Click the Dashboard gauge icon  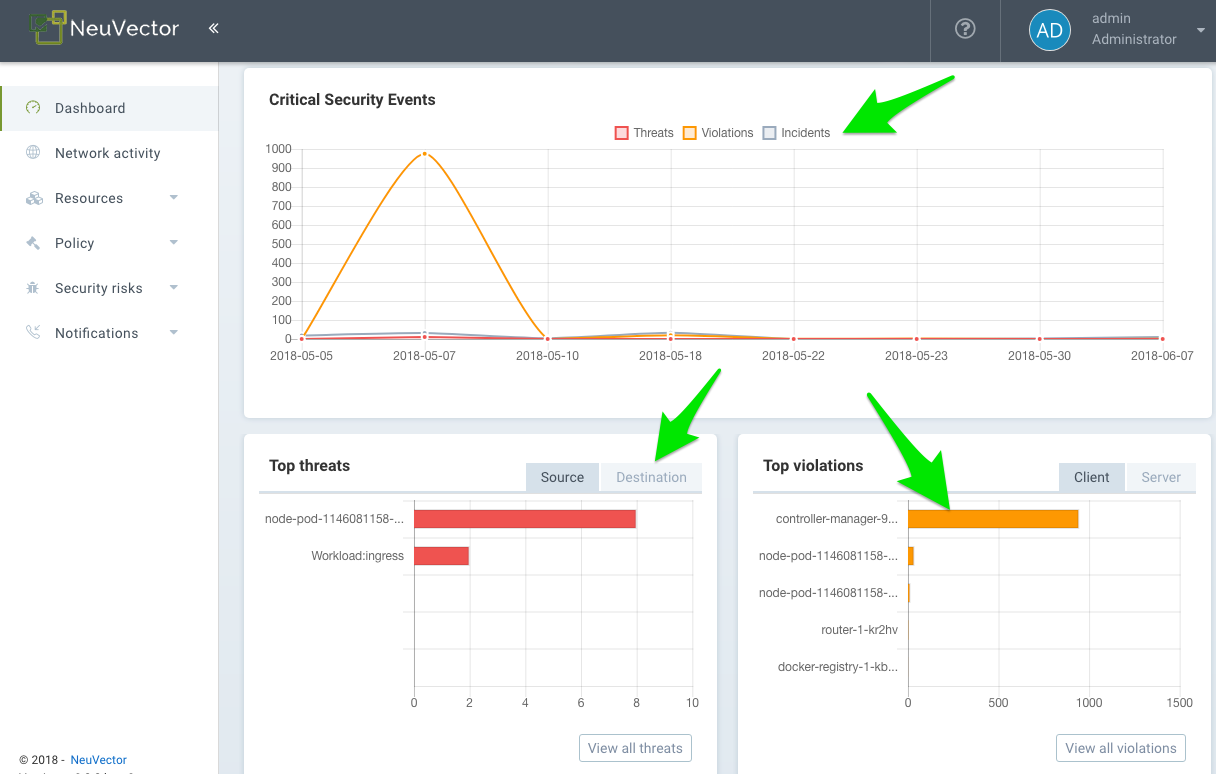[34, 108]
